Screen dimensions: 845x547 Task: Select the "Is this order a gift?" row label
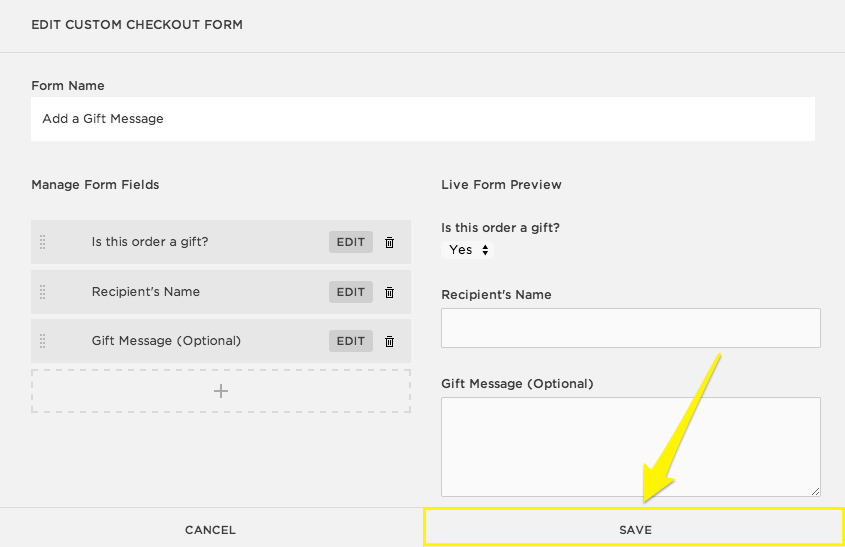tap(150, 242)
